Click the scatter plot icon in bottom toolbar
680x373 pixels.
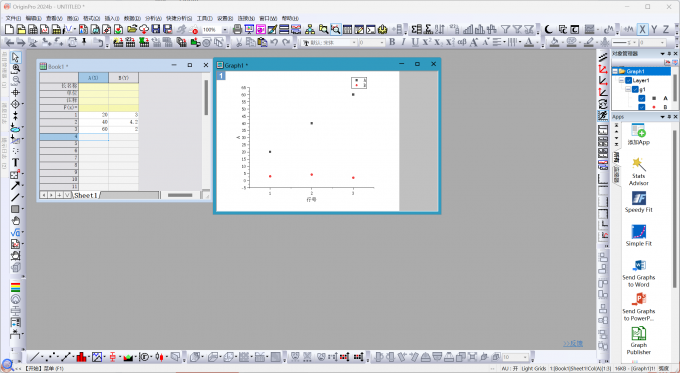(x=50, y=357)
